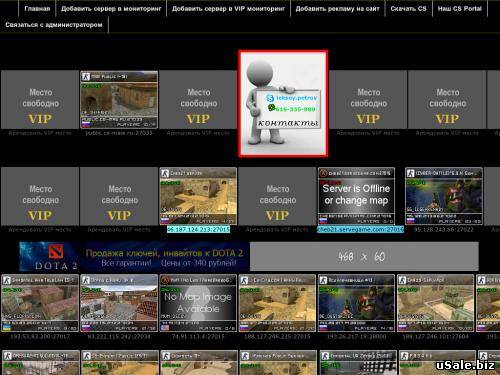This screenshot has width=500, height=375.
Task: Open the Server is Offline server card
Action: [x=356, y=196]
